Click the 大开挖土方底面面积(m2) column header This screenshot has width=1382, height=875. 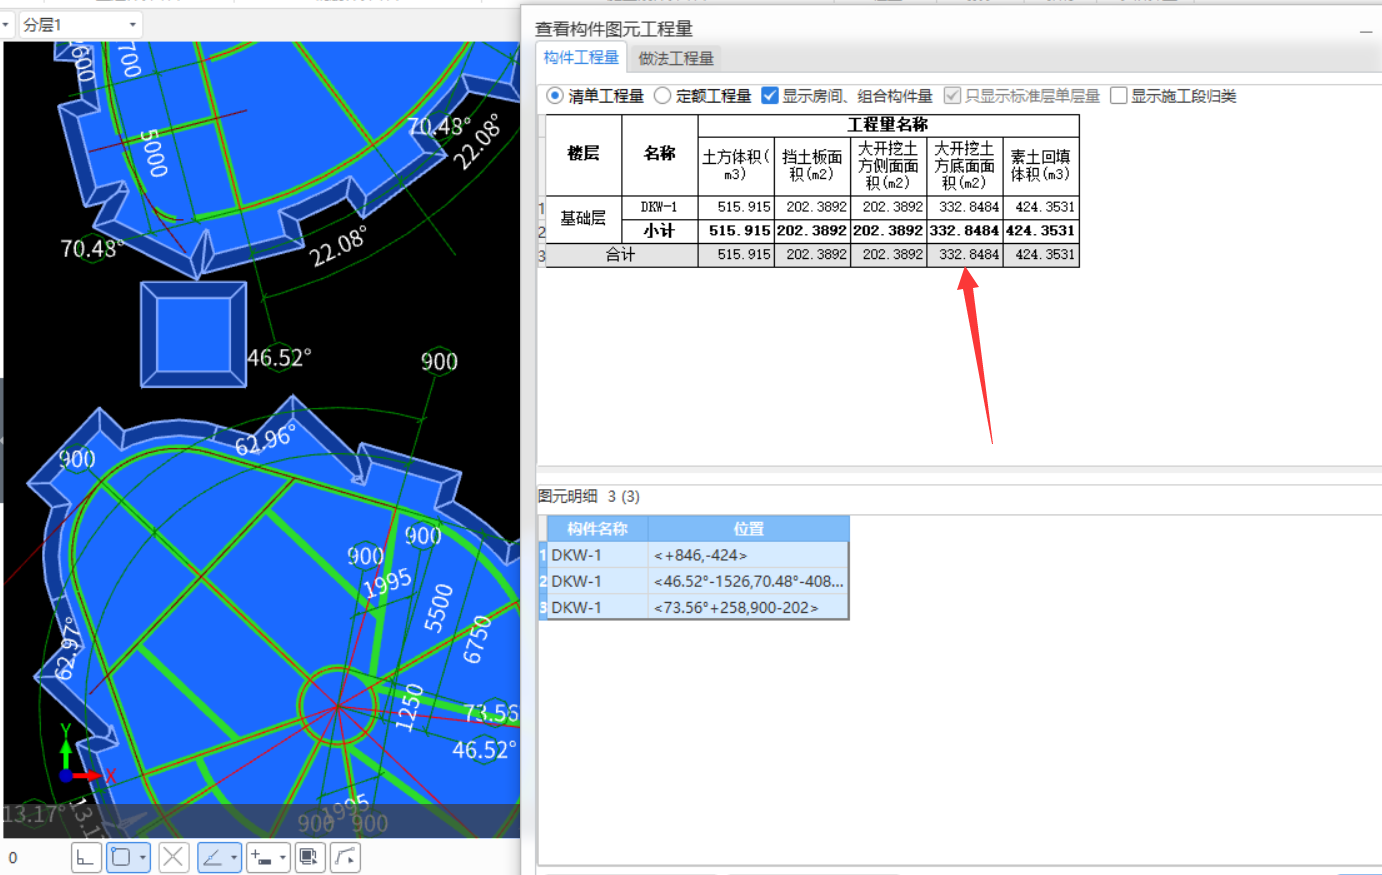click(964, 166)
